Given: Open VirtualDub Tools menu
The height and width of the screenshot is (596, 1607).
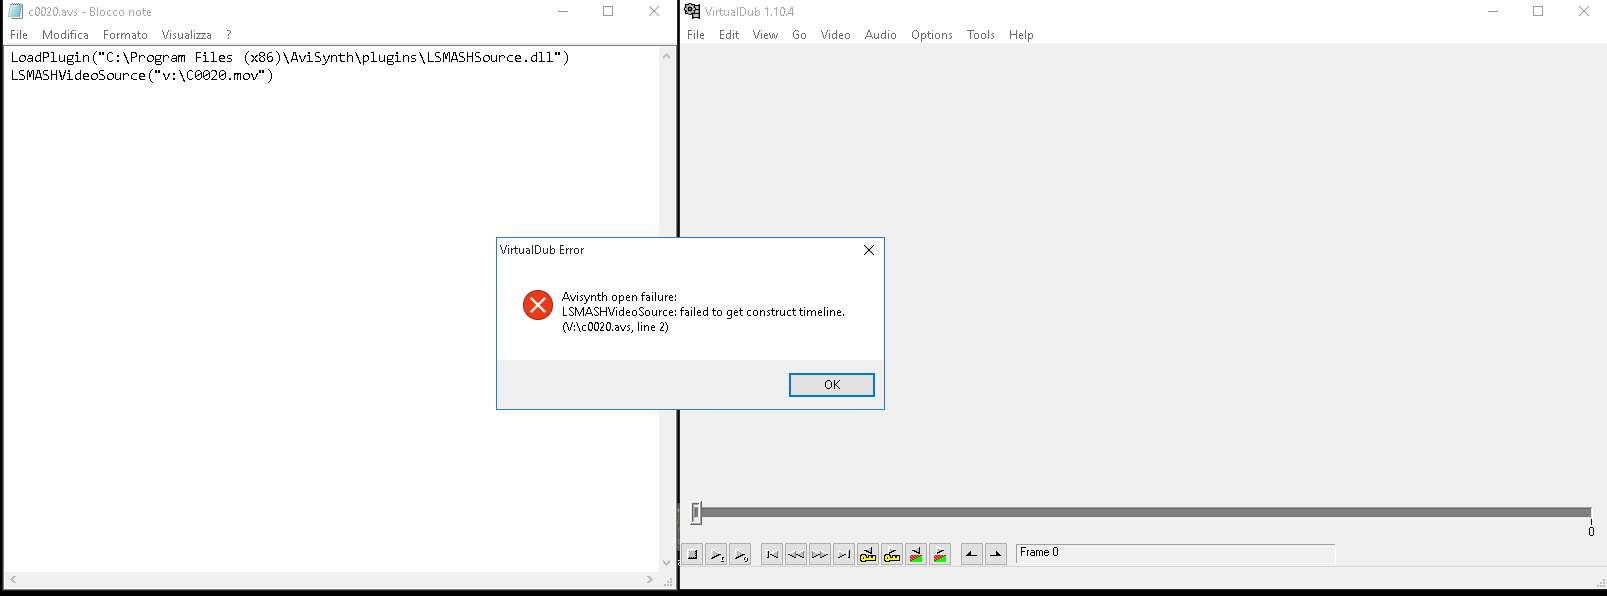Looking at the screenshot, I should [980, 35].
